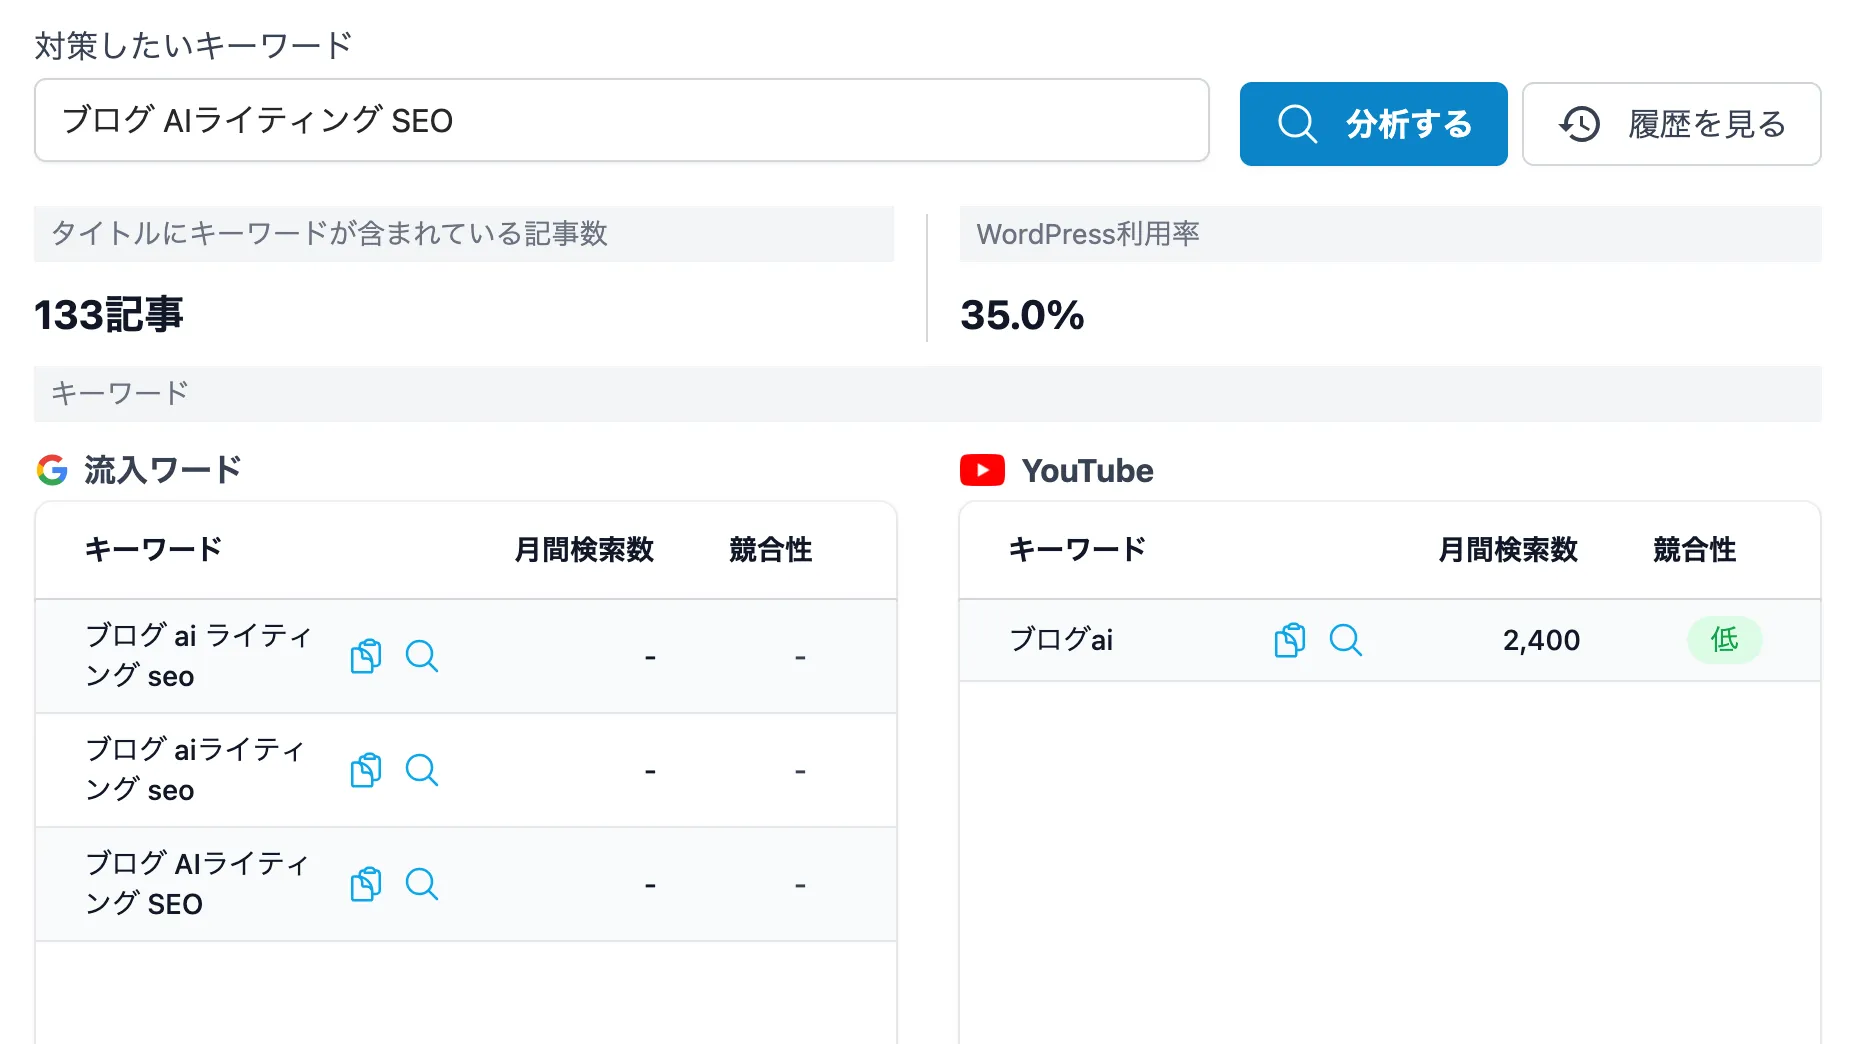Screen dimensions: 1856x1044
Task: Open 履歴を見る history button
Action: pos(1671,124)
